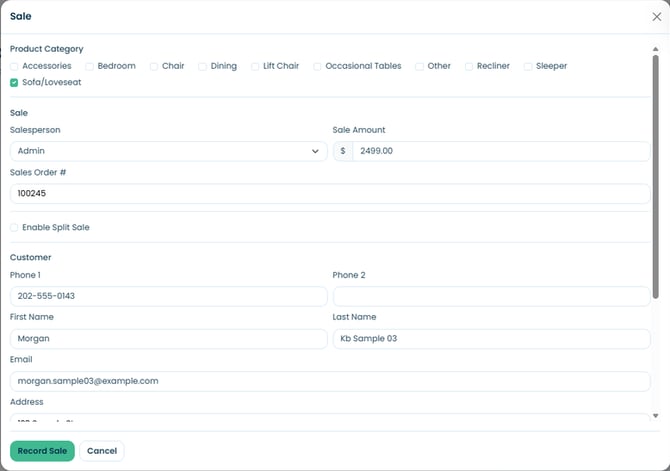Image resolution: width=670 pixels, height=471 pixels.
Task: Click the Cancel button
Action: [102, 451]
